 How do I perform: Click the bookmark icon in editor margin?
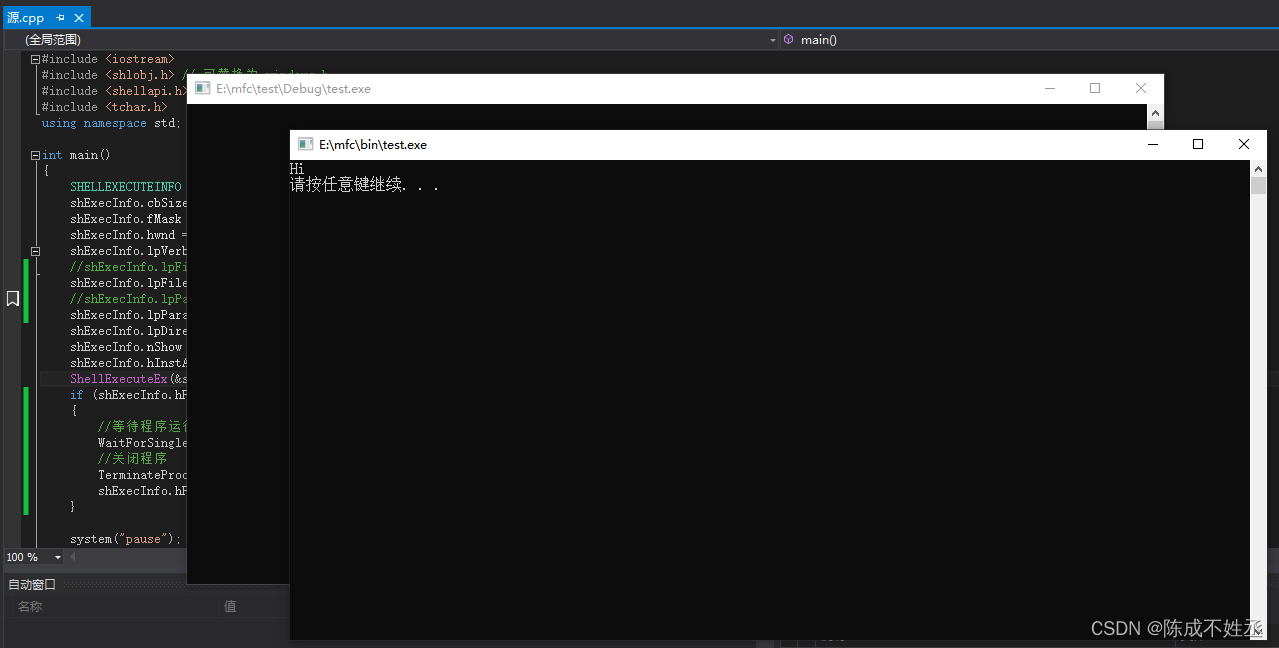(x=13, y=298)
